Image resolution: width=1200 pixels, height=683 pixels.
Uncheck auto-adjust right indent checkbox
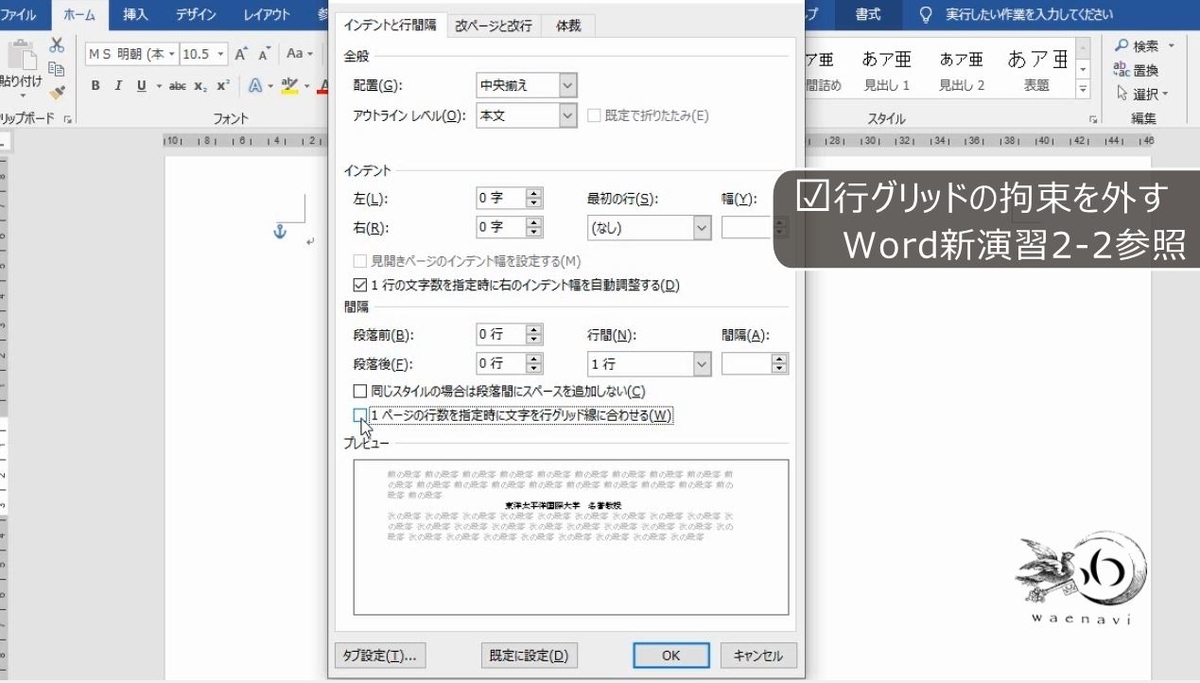click(x=360, y=285)
